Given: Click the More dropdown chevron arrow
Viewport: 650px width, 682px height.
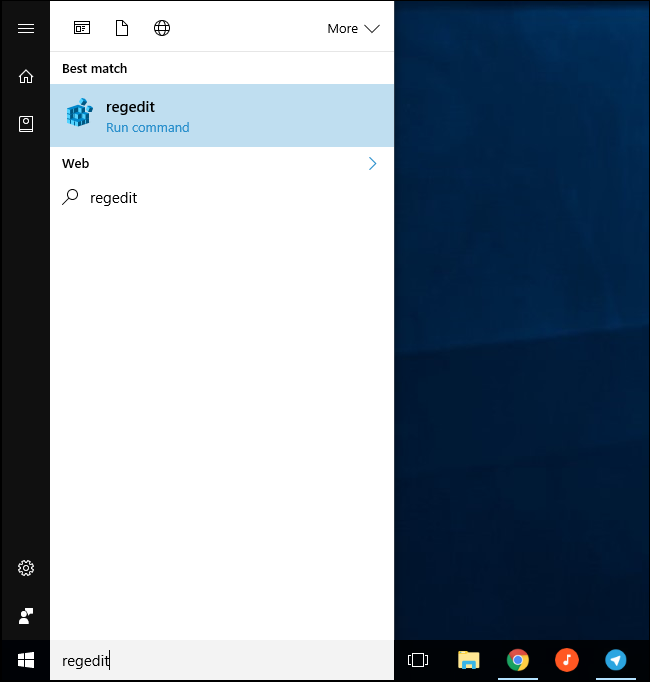Looking at the screenshot, I should [x=372, y=29].
